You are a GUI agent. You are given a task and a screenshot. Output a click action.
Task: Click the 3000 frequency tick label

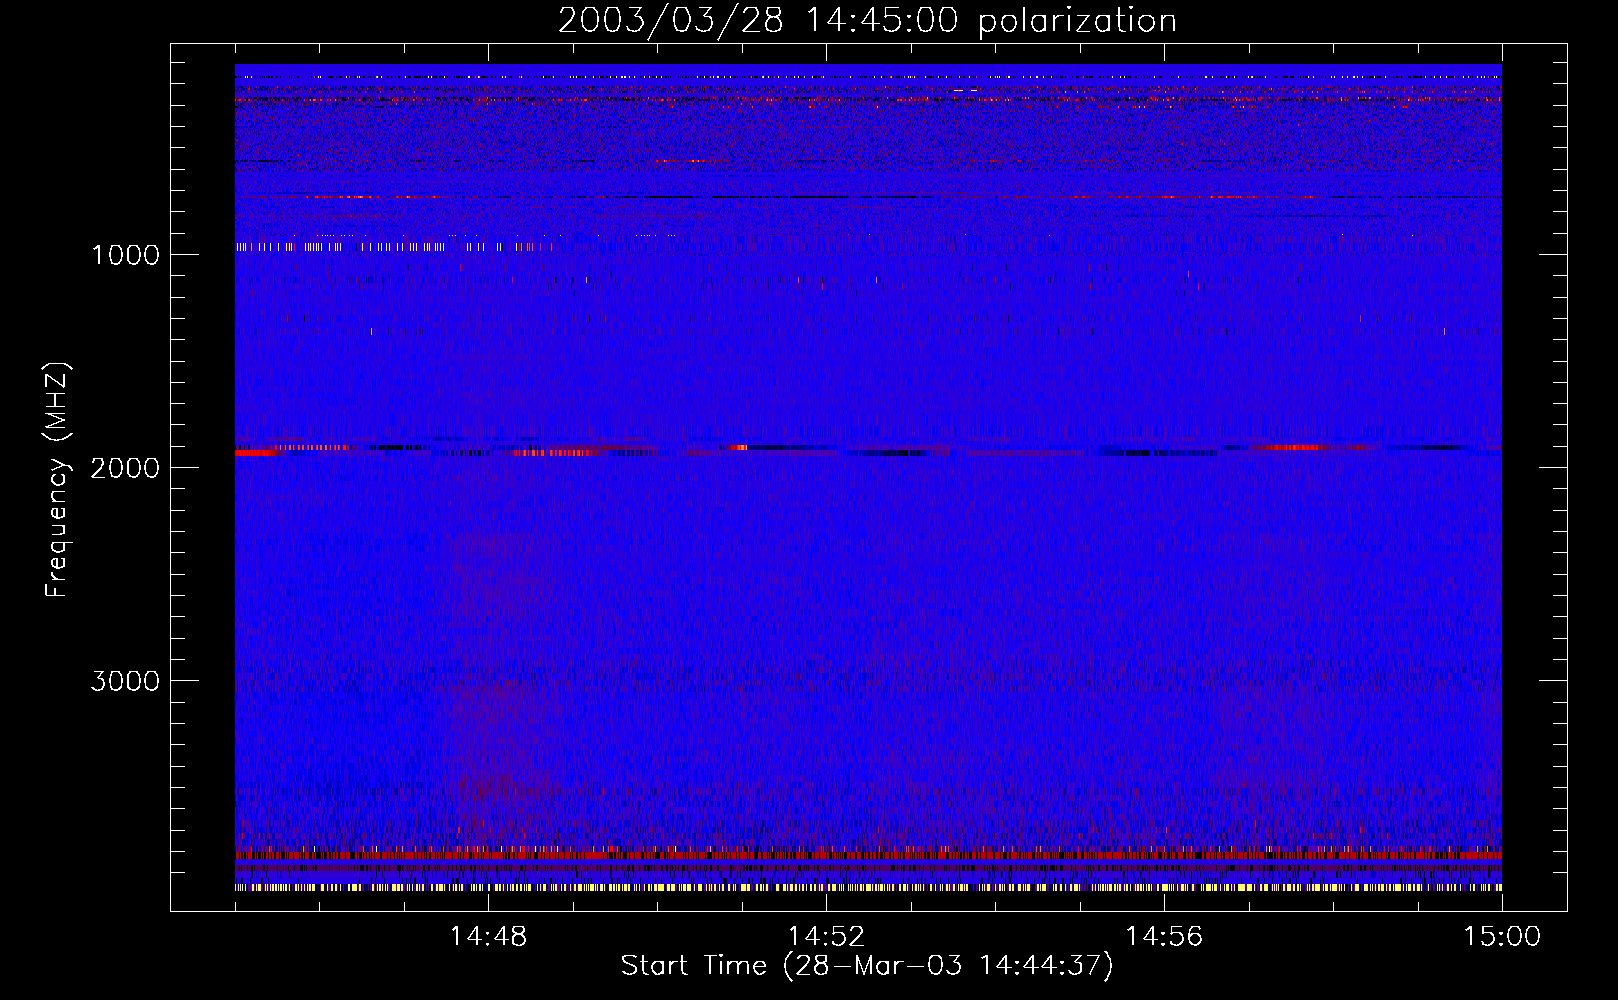pyautogui.click(x=125, y=681)
